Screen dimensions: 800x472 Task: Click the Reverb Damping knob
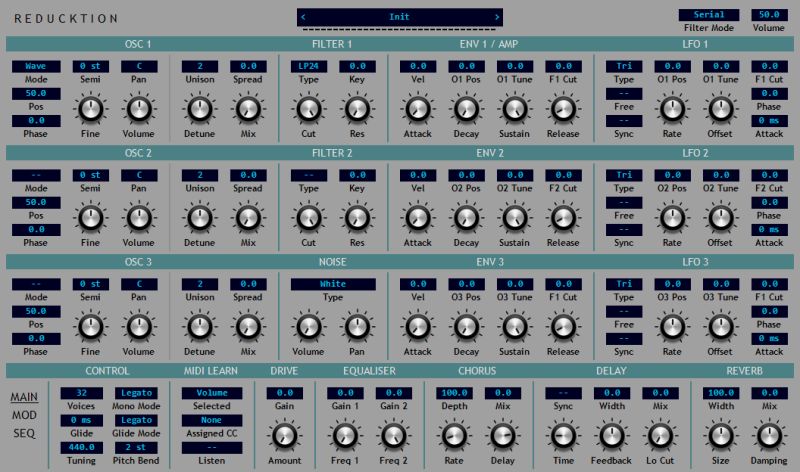769,436
